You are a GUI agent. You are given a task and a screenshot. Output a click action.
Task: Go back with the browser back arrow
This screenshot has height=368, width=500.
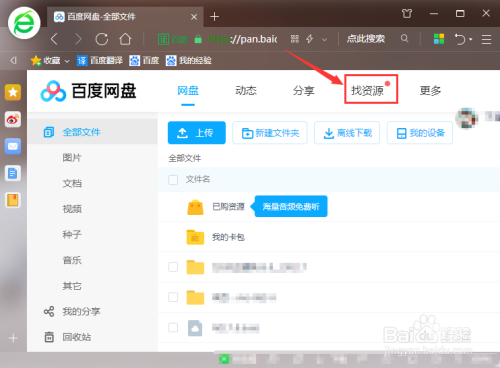pyautogui.click(x=55, y=39)
